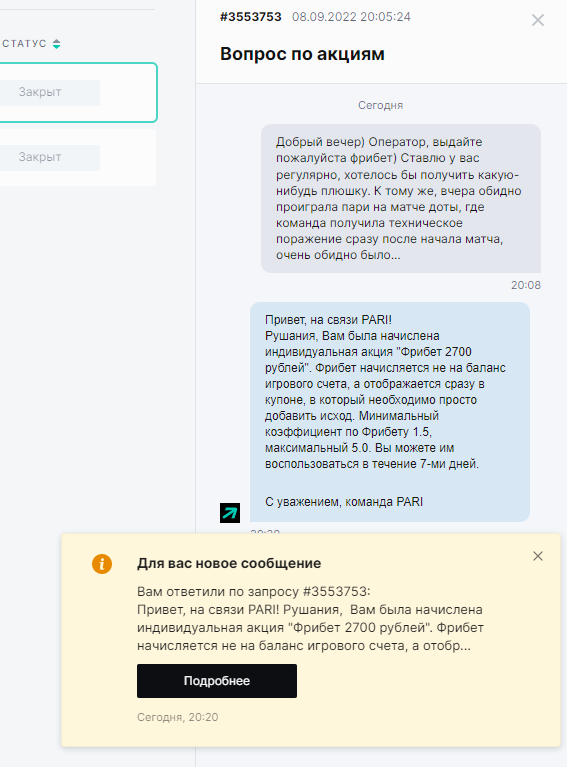Sort tickets using the СТАТУС arrows icon
This screenshot has height=767, width=567.
[x=56, y=44]
